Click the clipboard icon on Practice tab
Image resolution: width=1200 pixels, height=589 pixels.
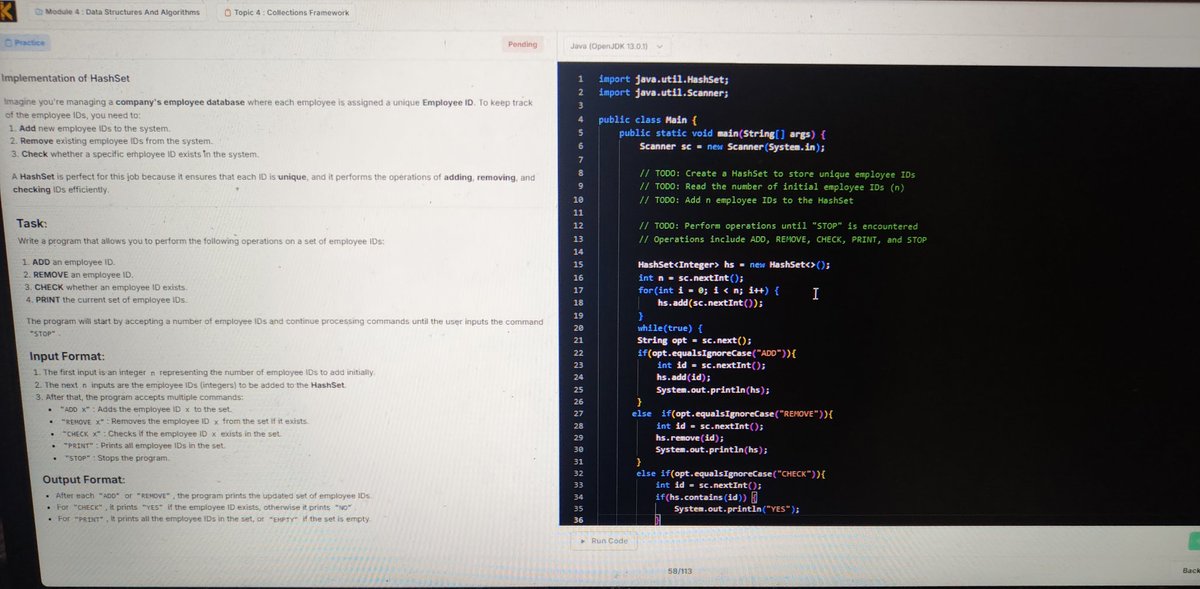pos(10,43)
